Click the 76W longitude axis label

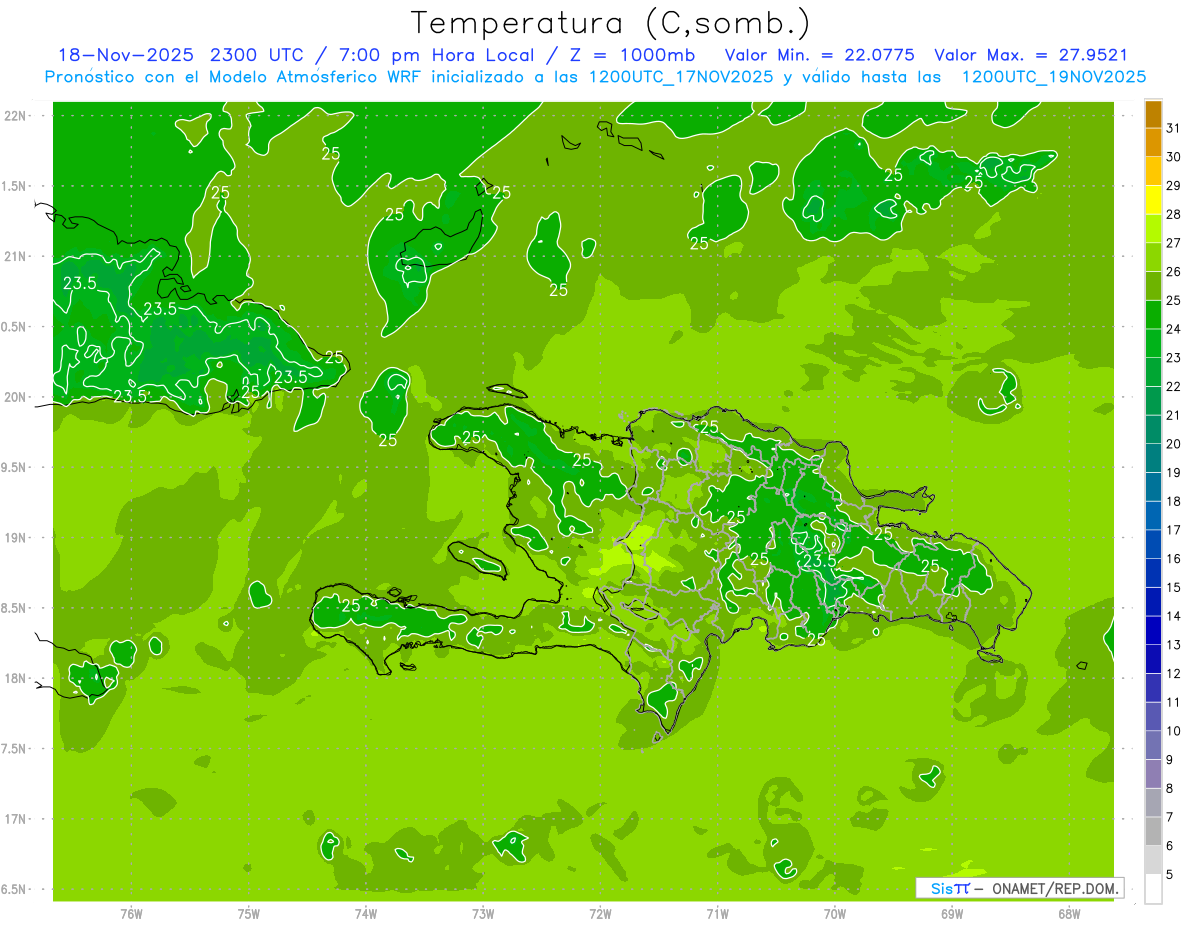pos(131,913)
